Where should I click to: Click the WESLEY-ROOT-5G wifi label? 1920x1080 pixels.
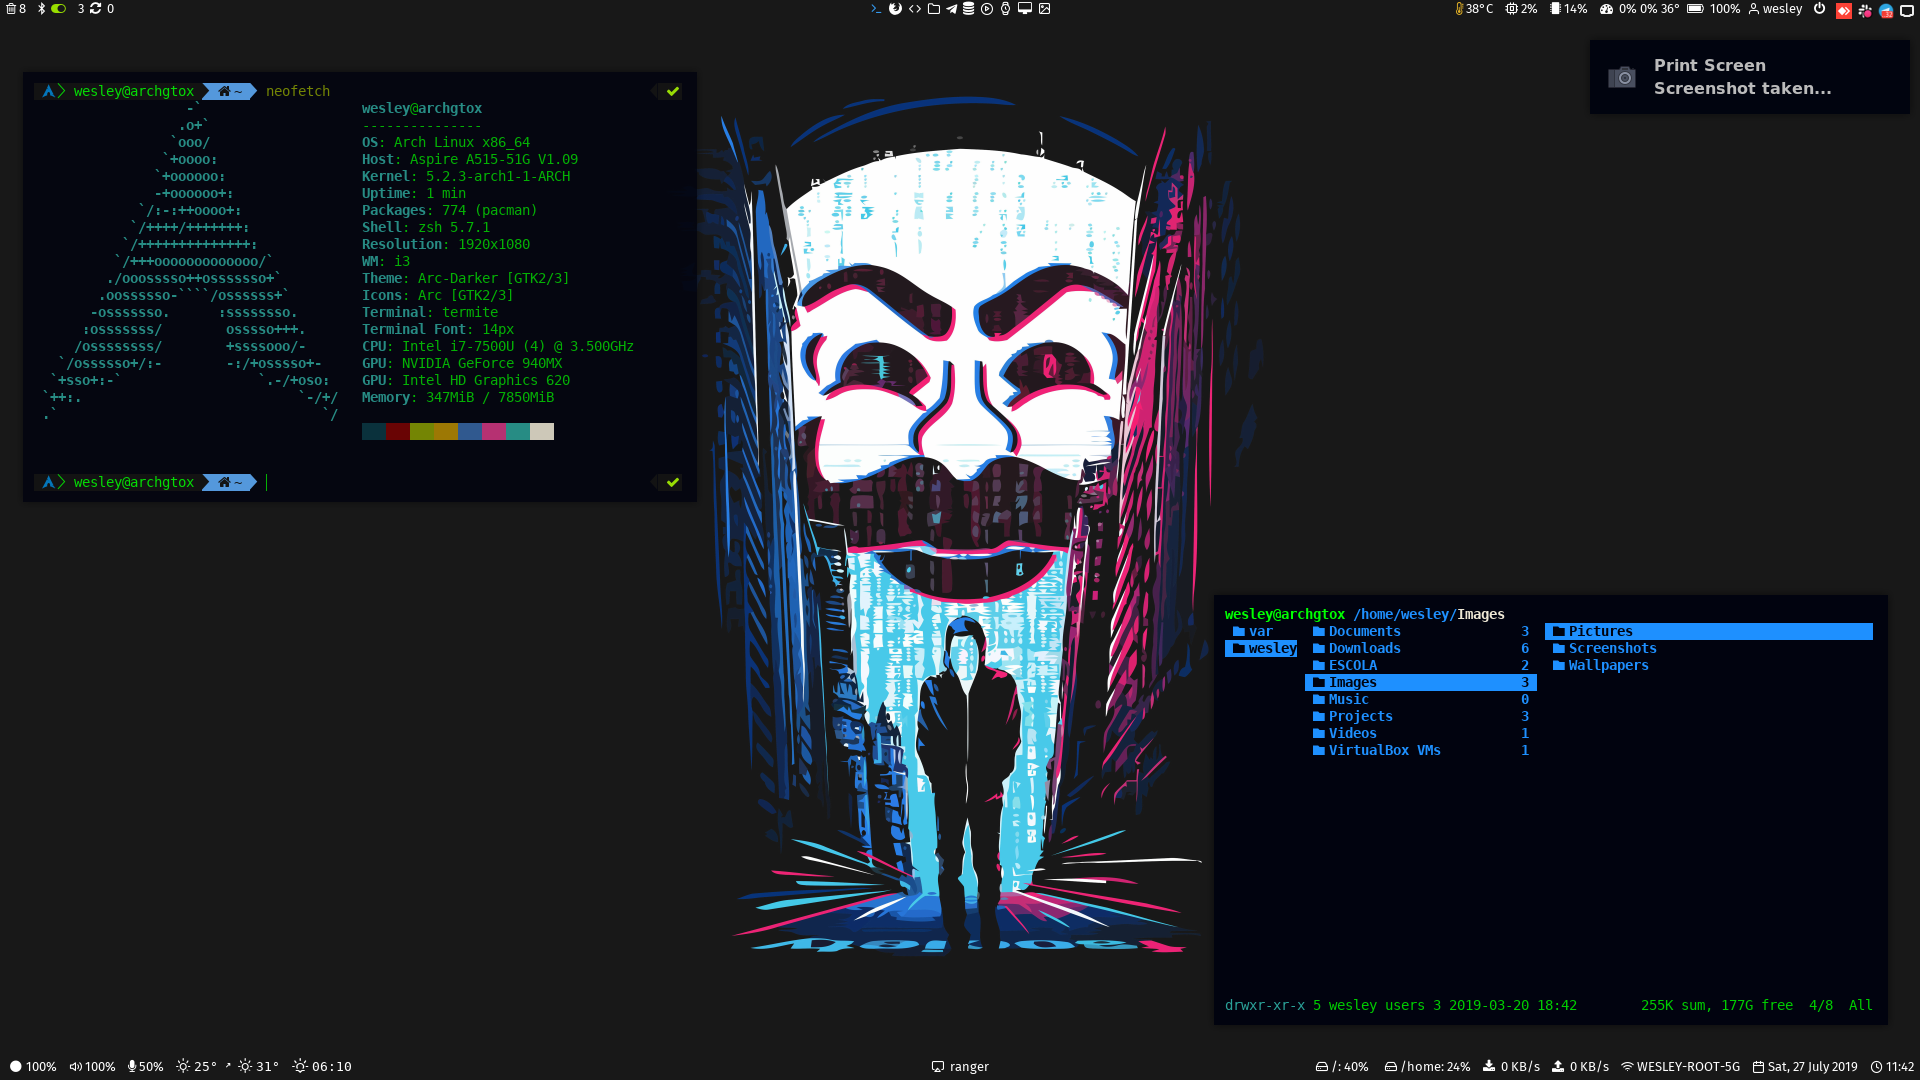pyautogui.click(x=1687, y=1066)
